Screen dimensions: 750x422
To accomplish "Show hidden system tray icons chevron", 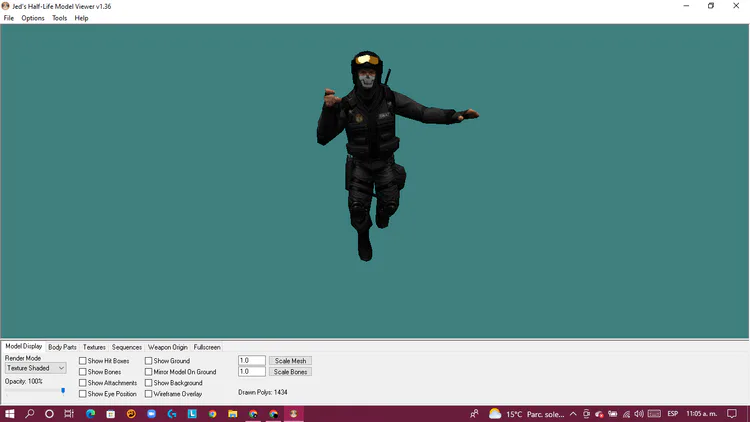I will pyautogui.click(x=573, y=414).
